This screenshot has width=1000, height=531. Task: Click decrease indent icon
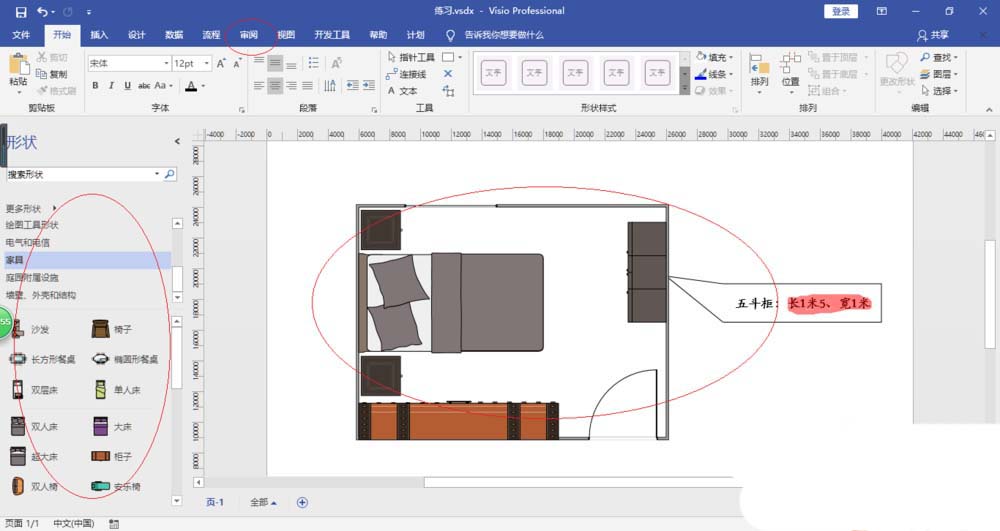click(352, 85)
